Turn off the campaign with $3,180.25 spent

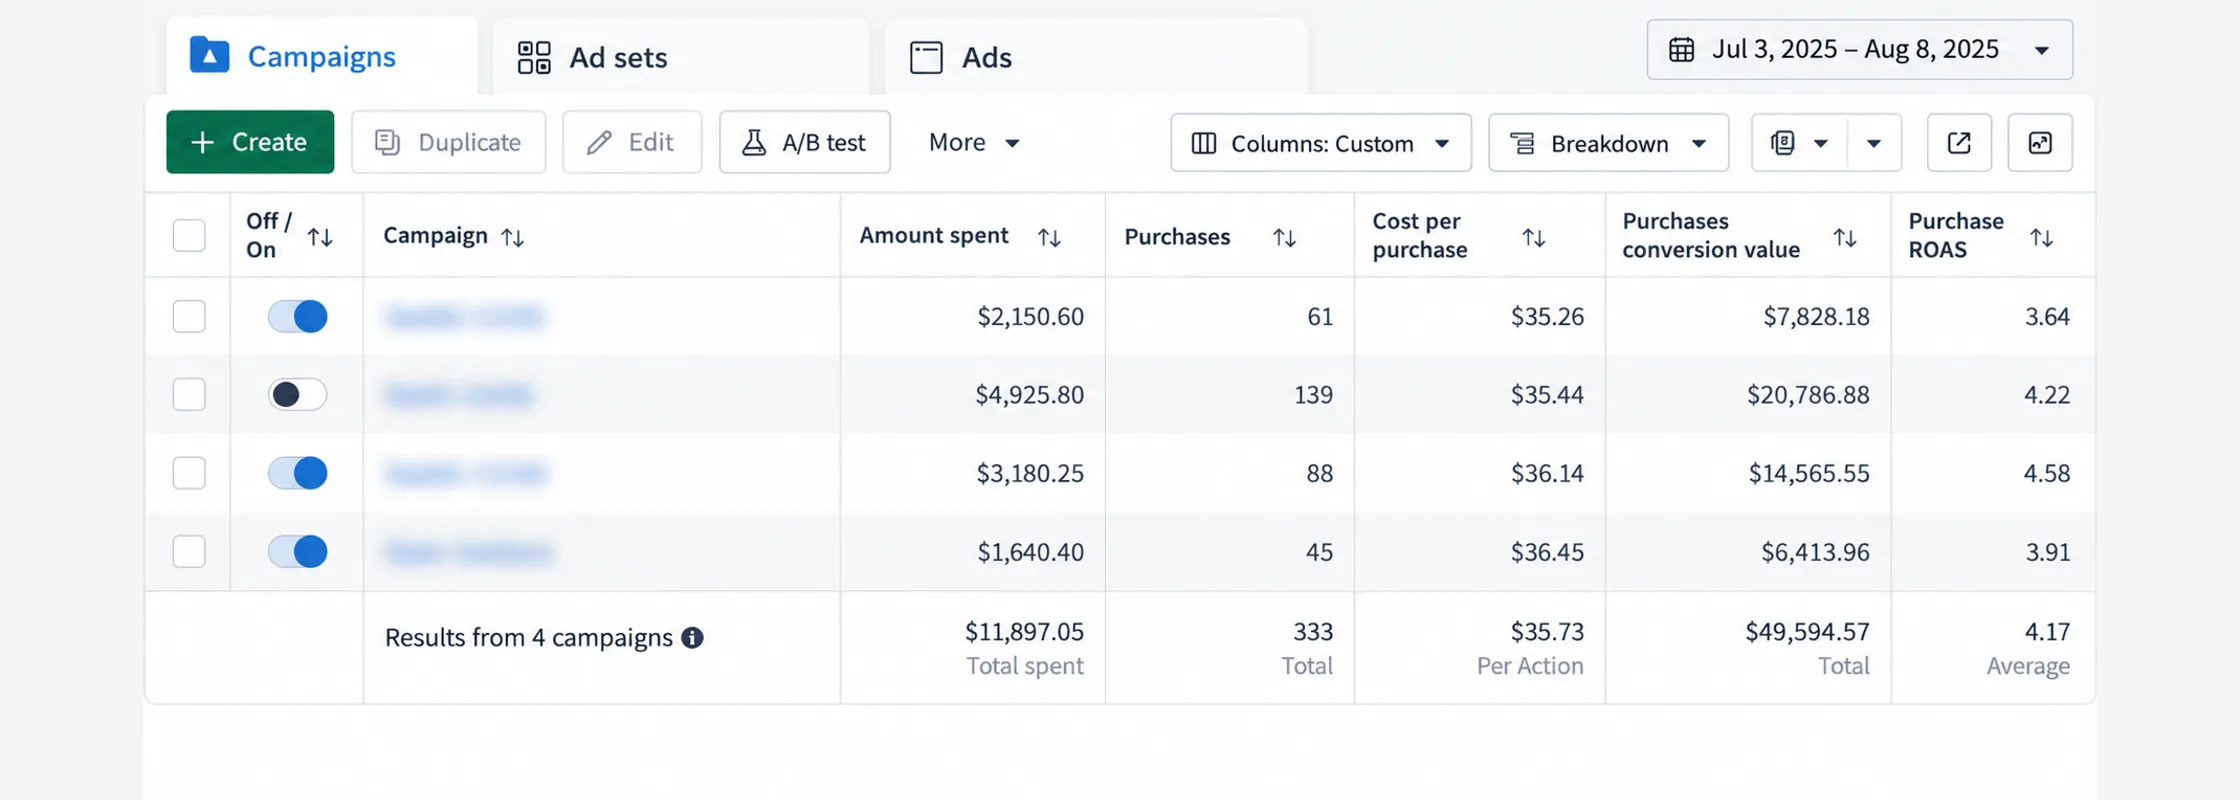coord(297,472)
